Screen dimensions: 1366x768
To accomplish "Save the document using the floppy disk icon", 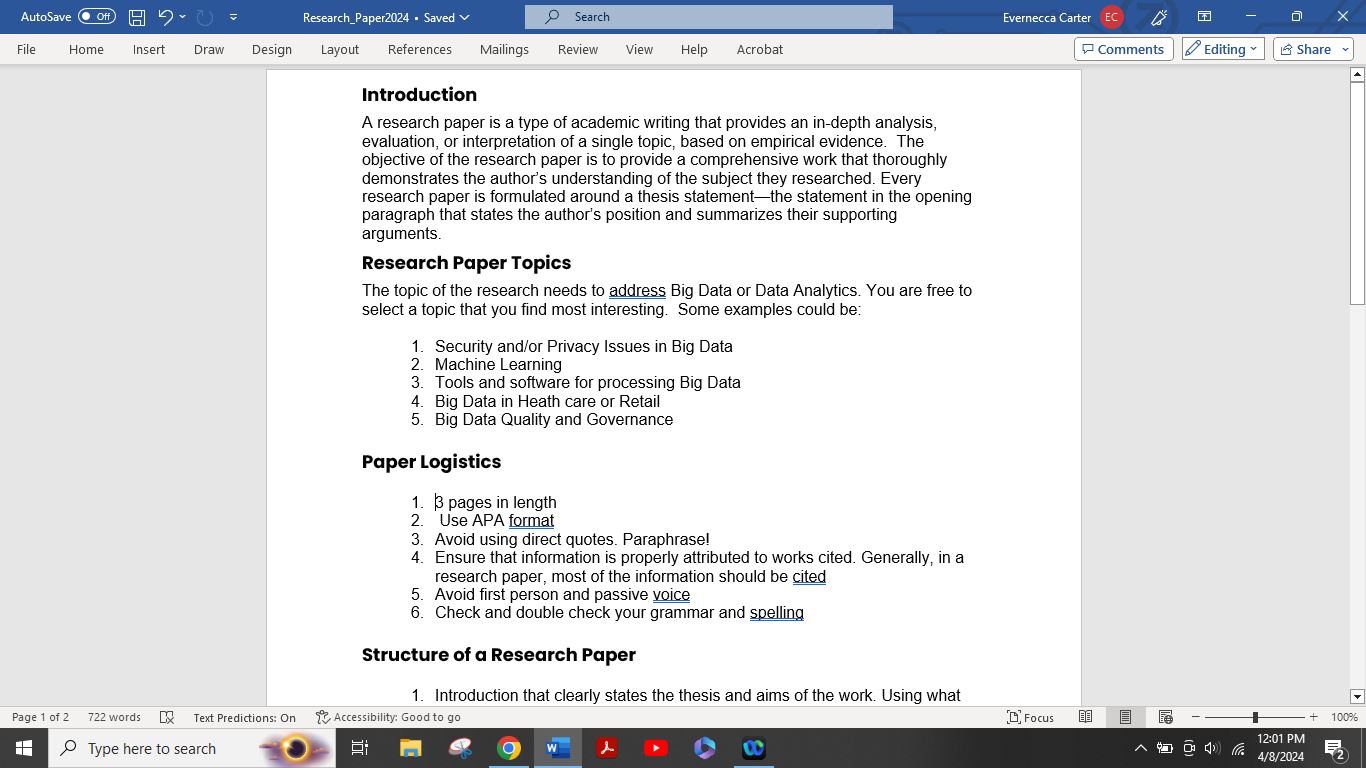I will click(x=137, y=17).
